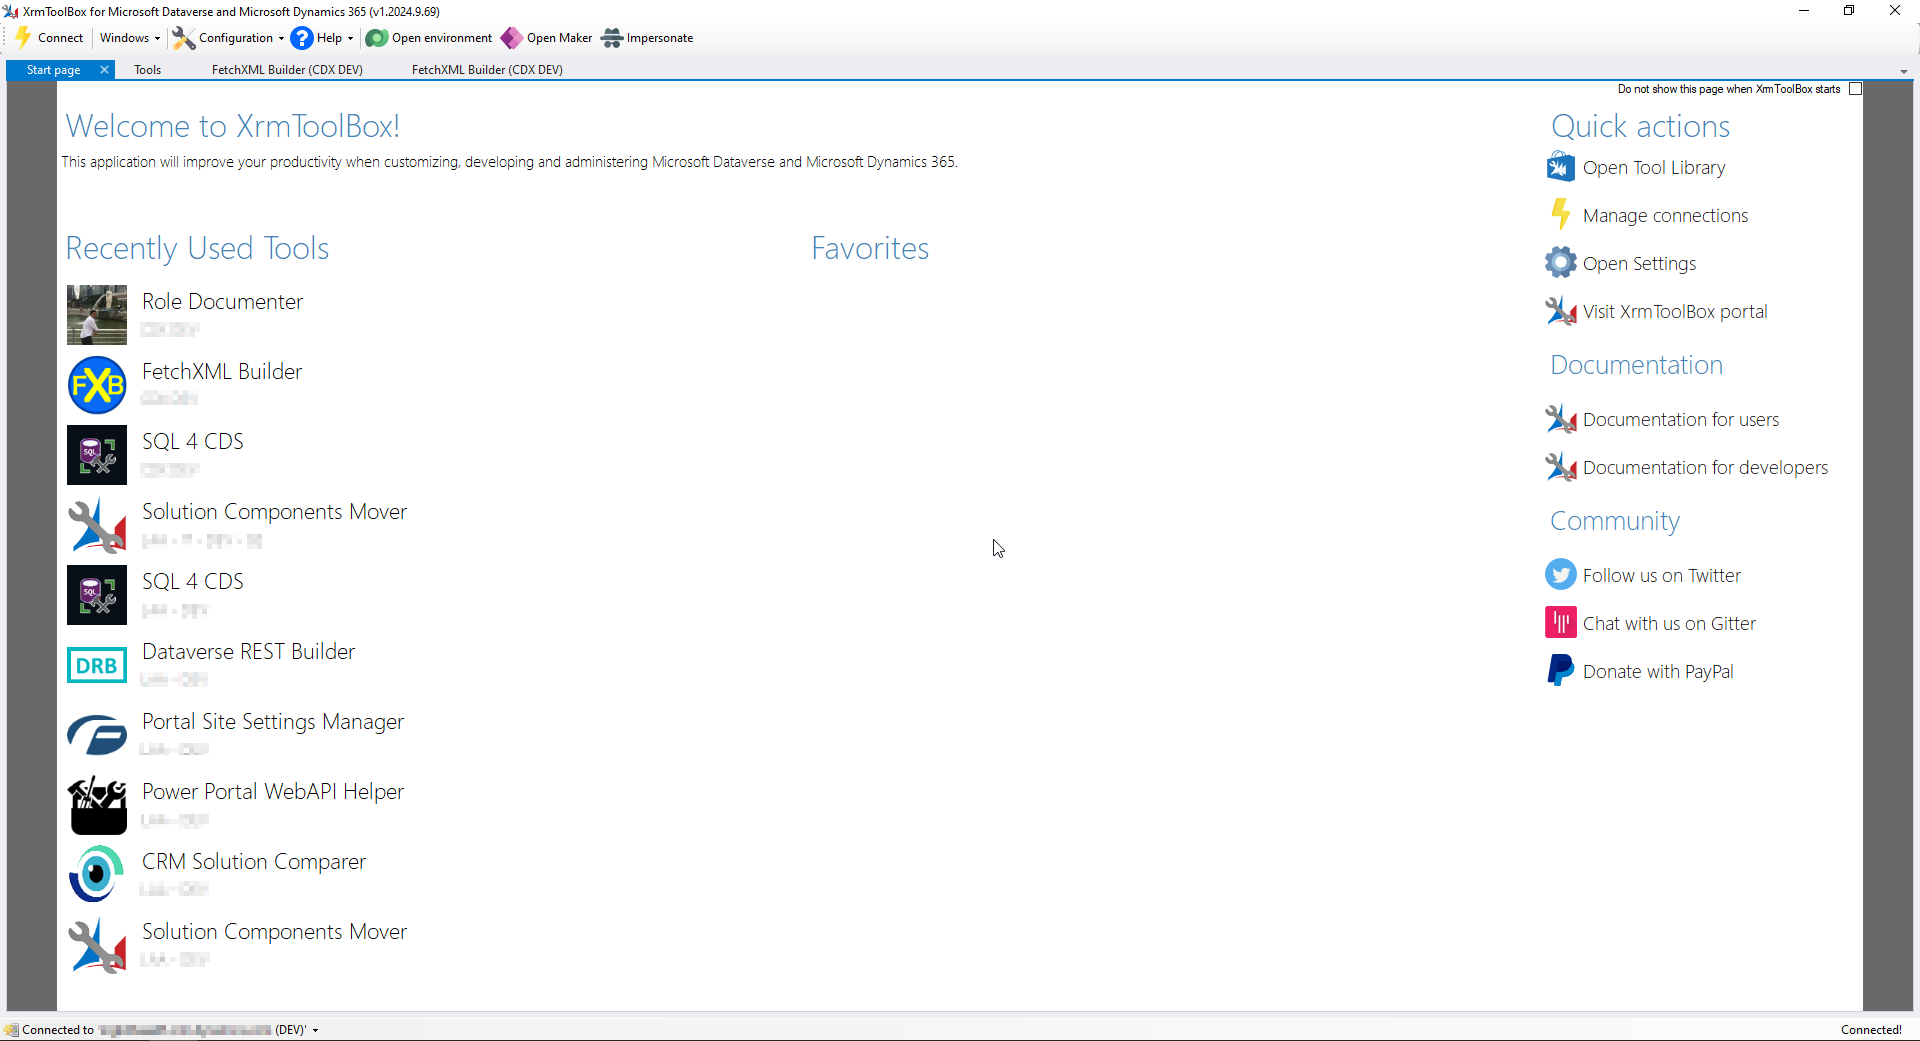
Task: Click the Visit XrmToolBox portal icon
Action: click(1561, 311)
